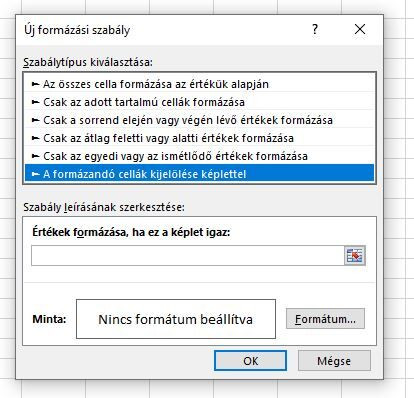The image size is (414, 398).
Task: Select 'A formázandó cellák kijelölése képlettel' rule
Action: coord(199,174)
